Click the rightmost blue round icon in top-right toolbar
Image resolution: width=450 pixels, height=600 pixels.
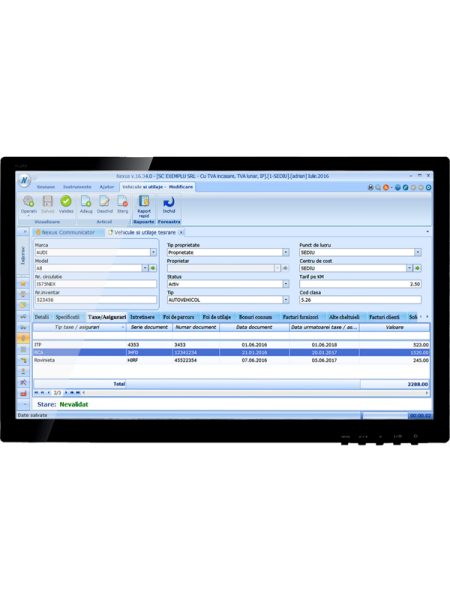pos(429,188)
